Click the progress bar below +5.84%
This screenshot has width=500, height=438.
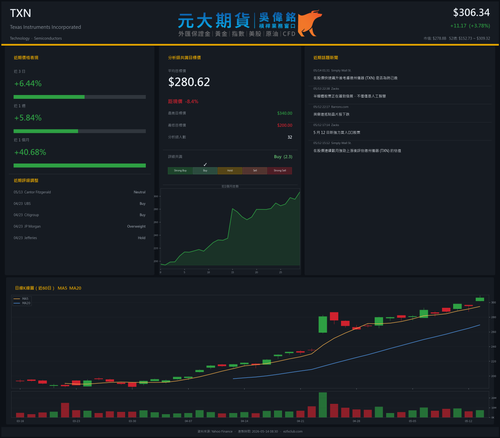point(80,131)
